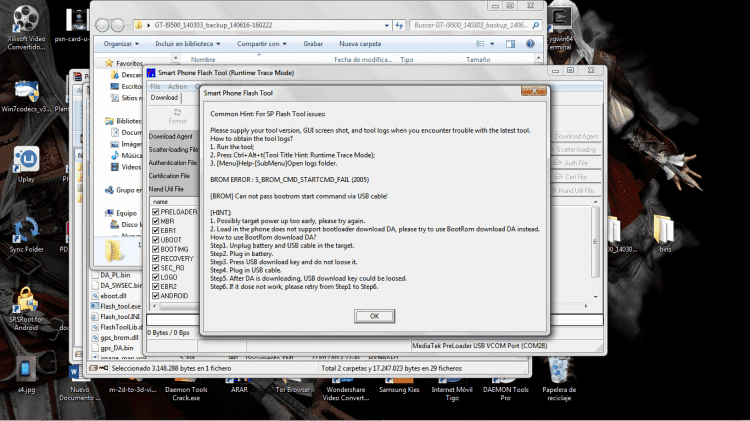
Task: Click the Explorer forward arrow
Action: pos(118,25)
